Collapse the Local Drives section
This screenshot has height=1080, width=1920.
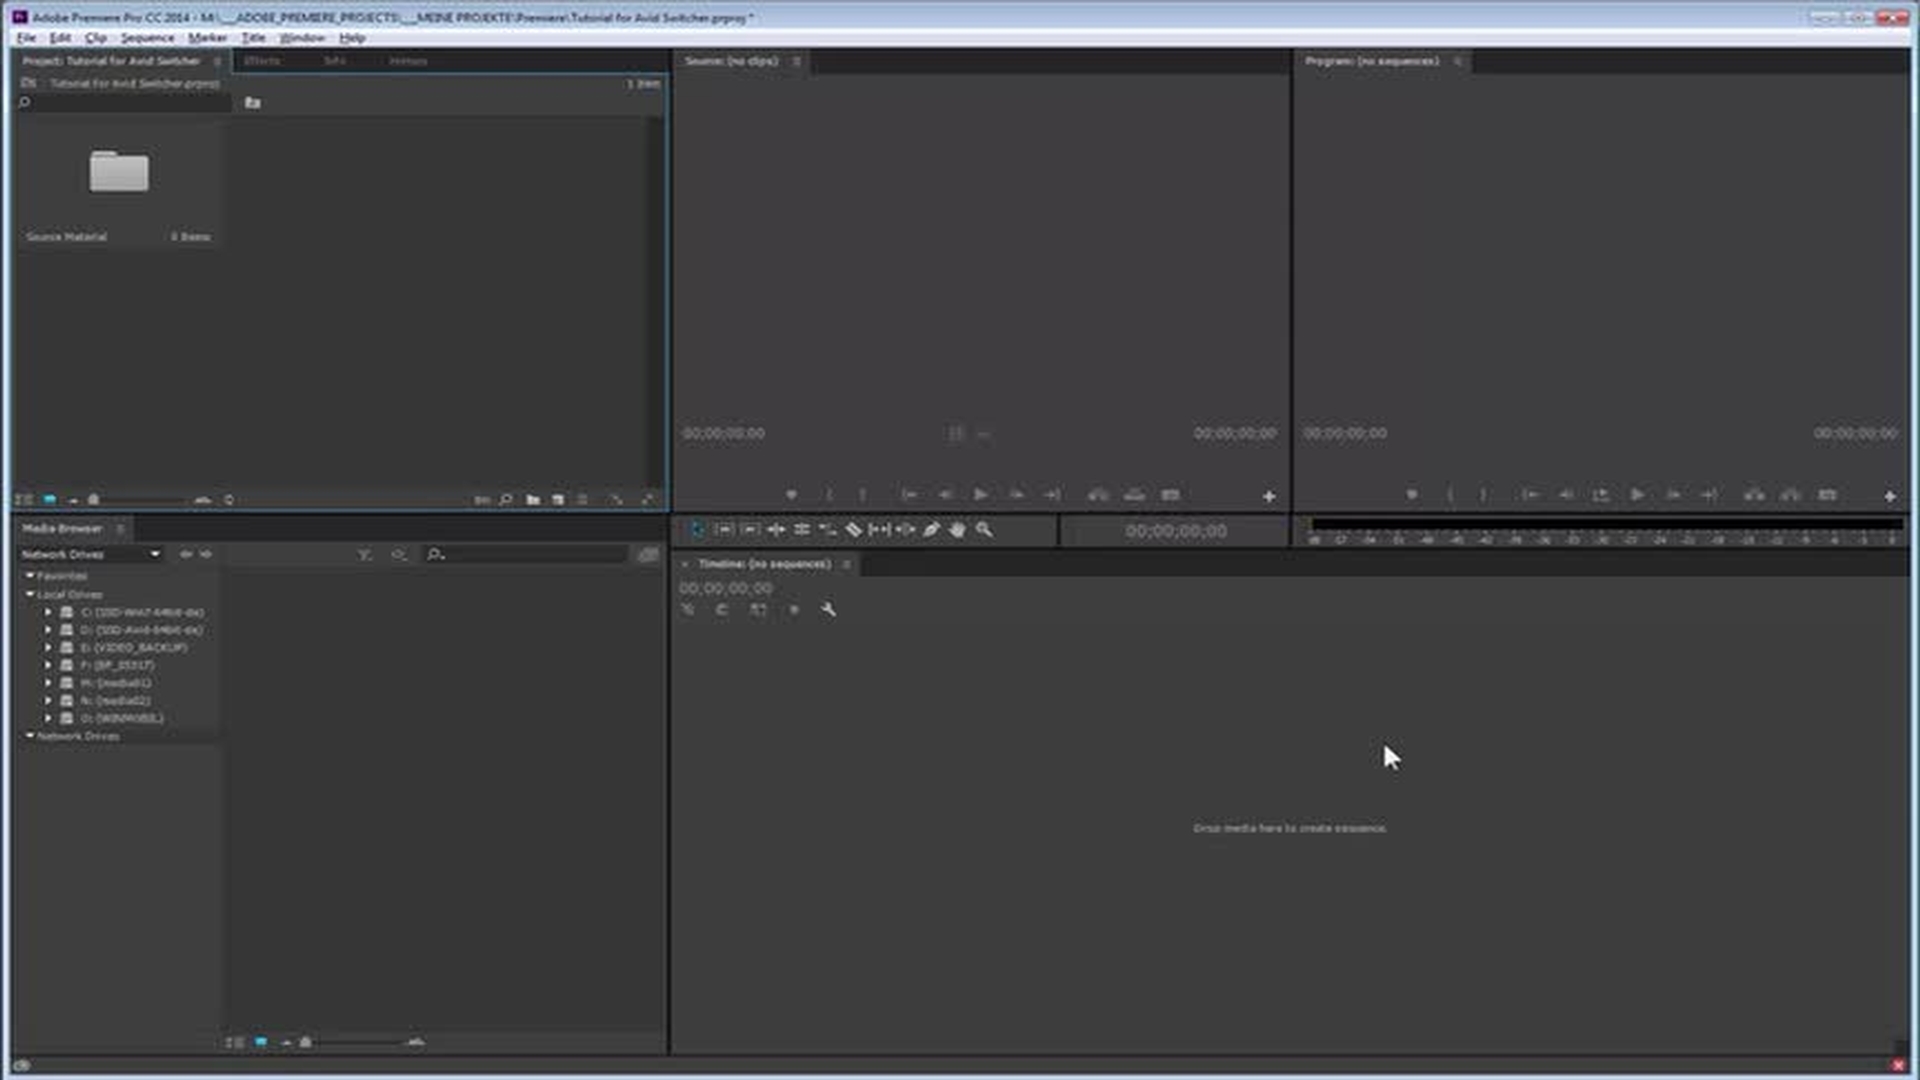[30, 594]
